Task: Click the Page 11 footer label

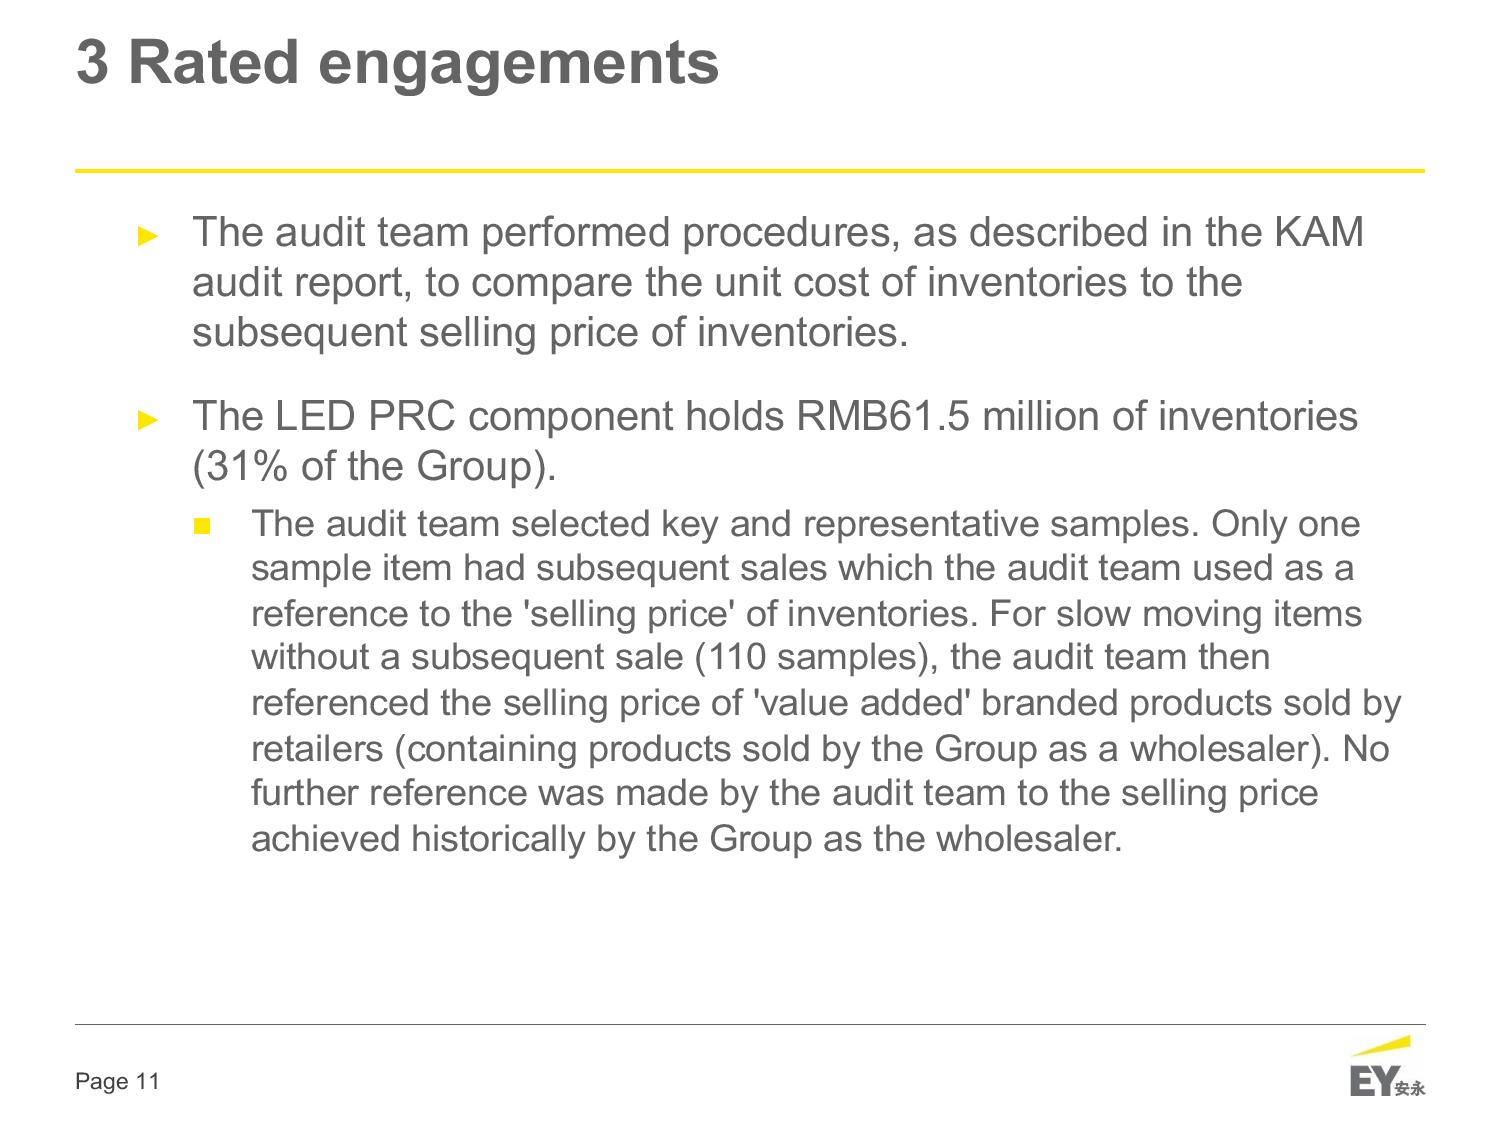Action: point(118,1081)
